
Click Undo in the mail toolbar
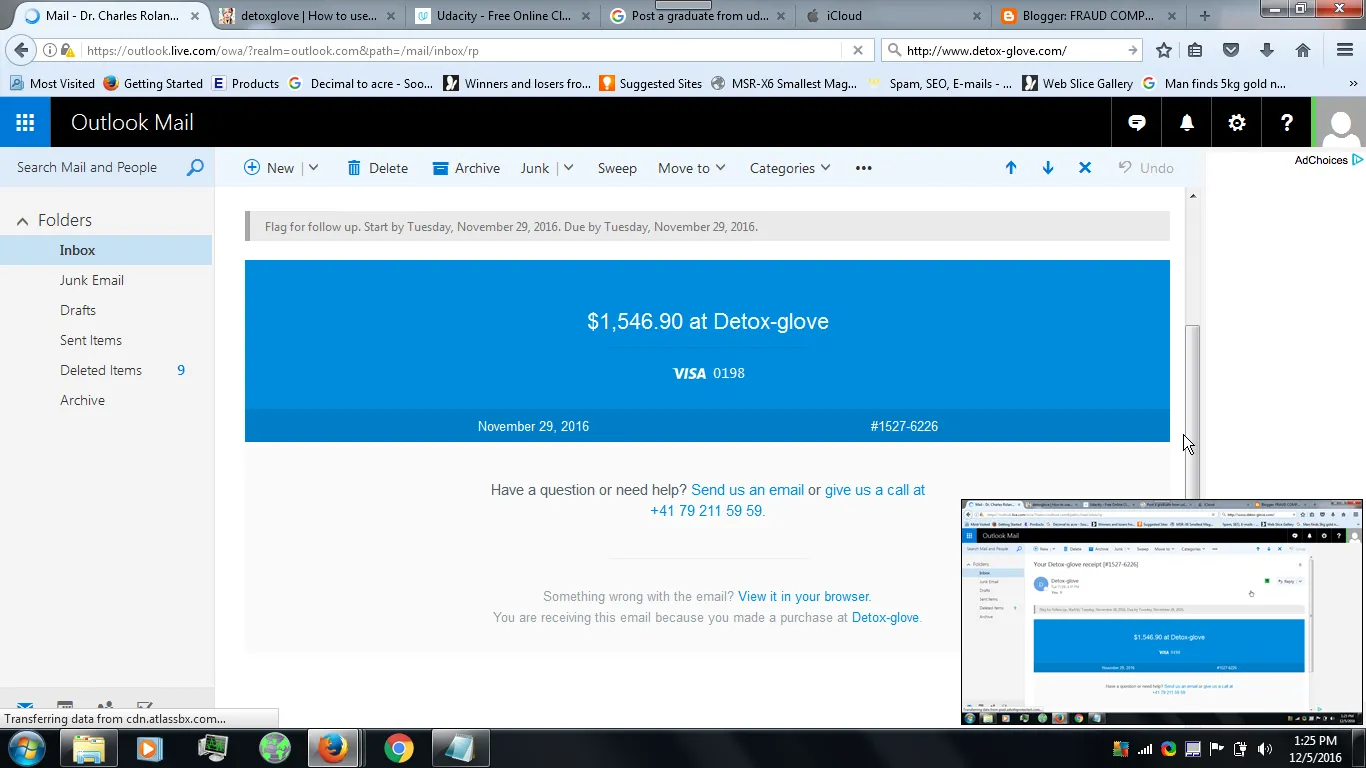(1146, 168)
